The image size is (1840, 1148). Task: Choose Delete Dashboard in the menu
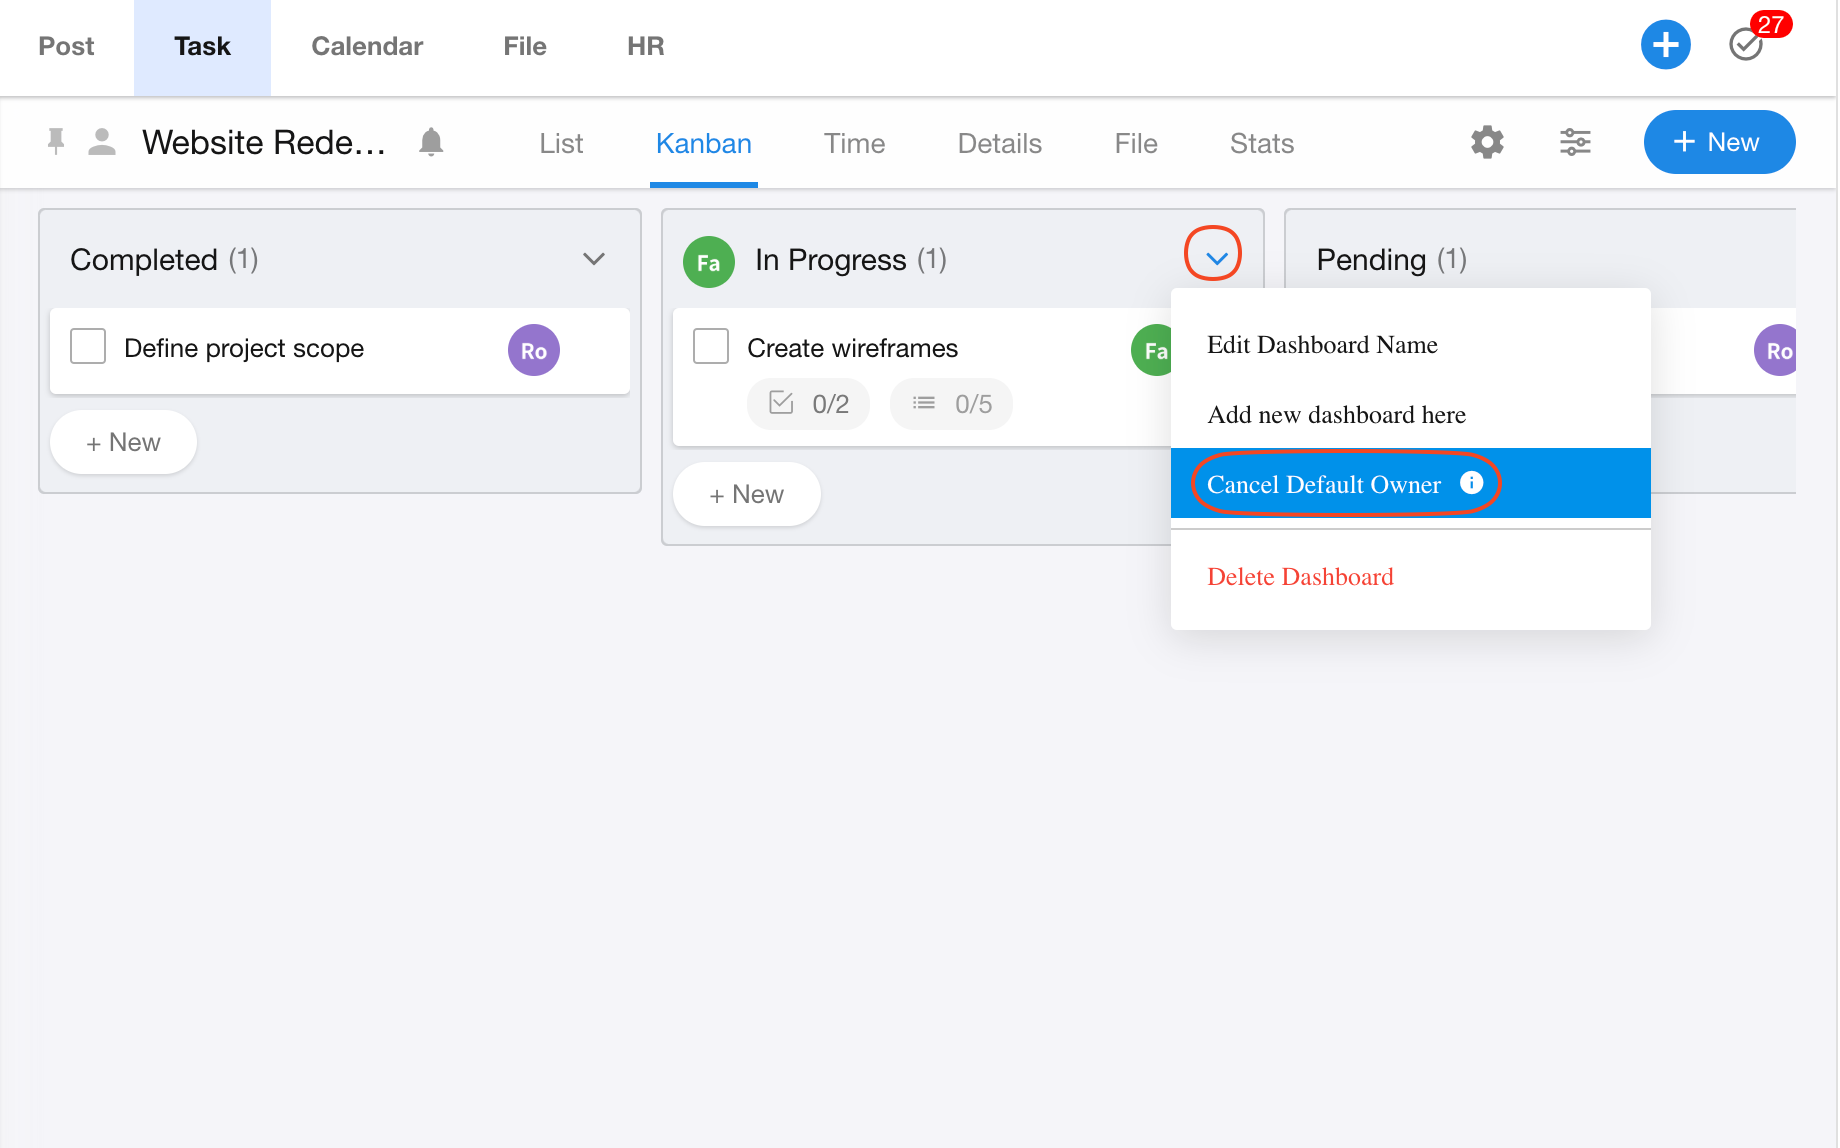tap(1300, 577)
